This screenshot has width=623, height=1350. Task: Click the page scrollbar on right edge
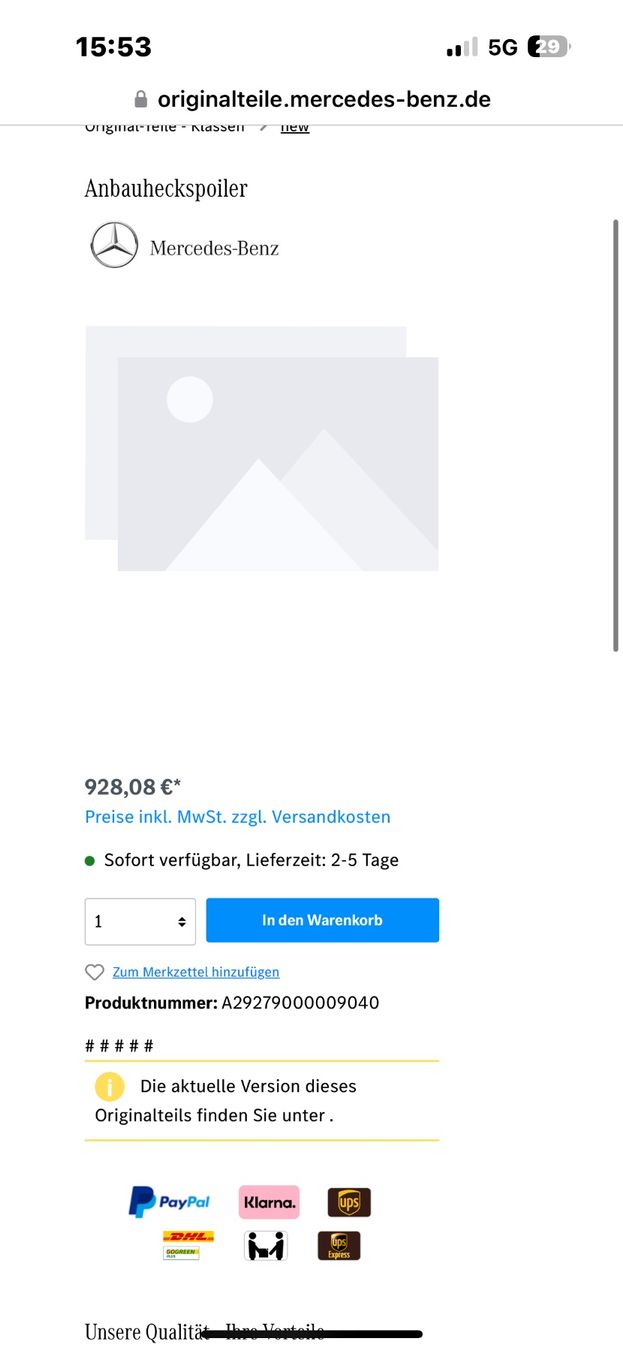coord(616,435)
